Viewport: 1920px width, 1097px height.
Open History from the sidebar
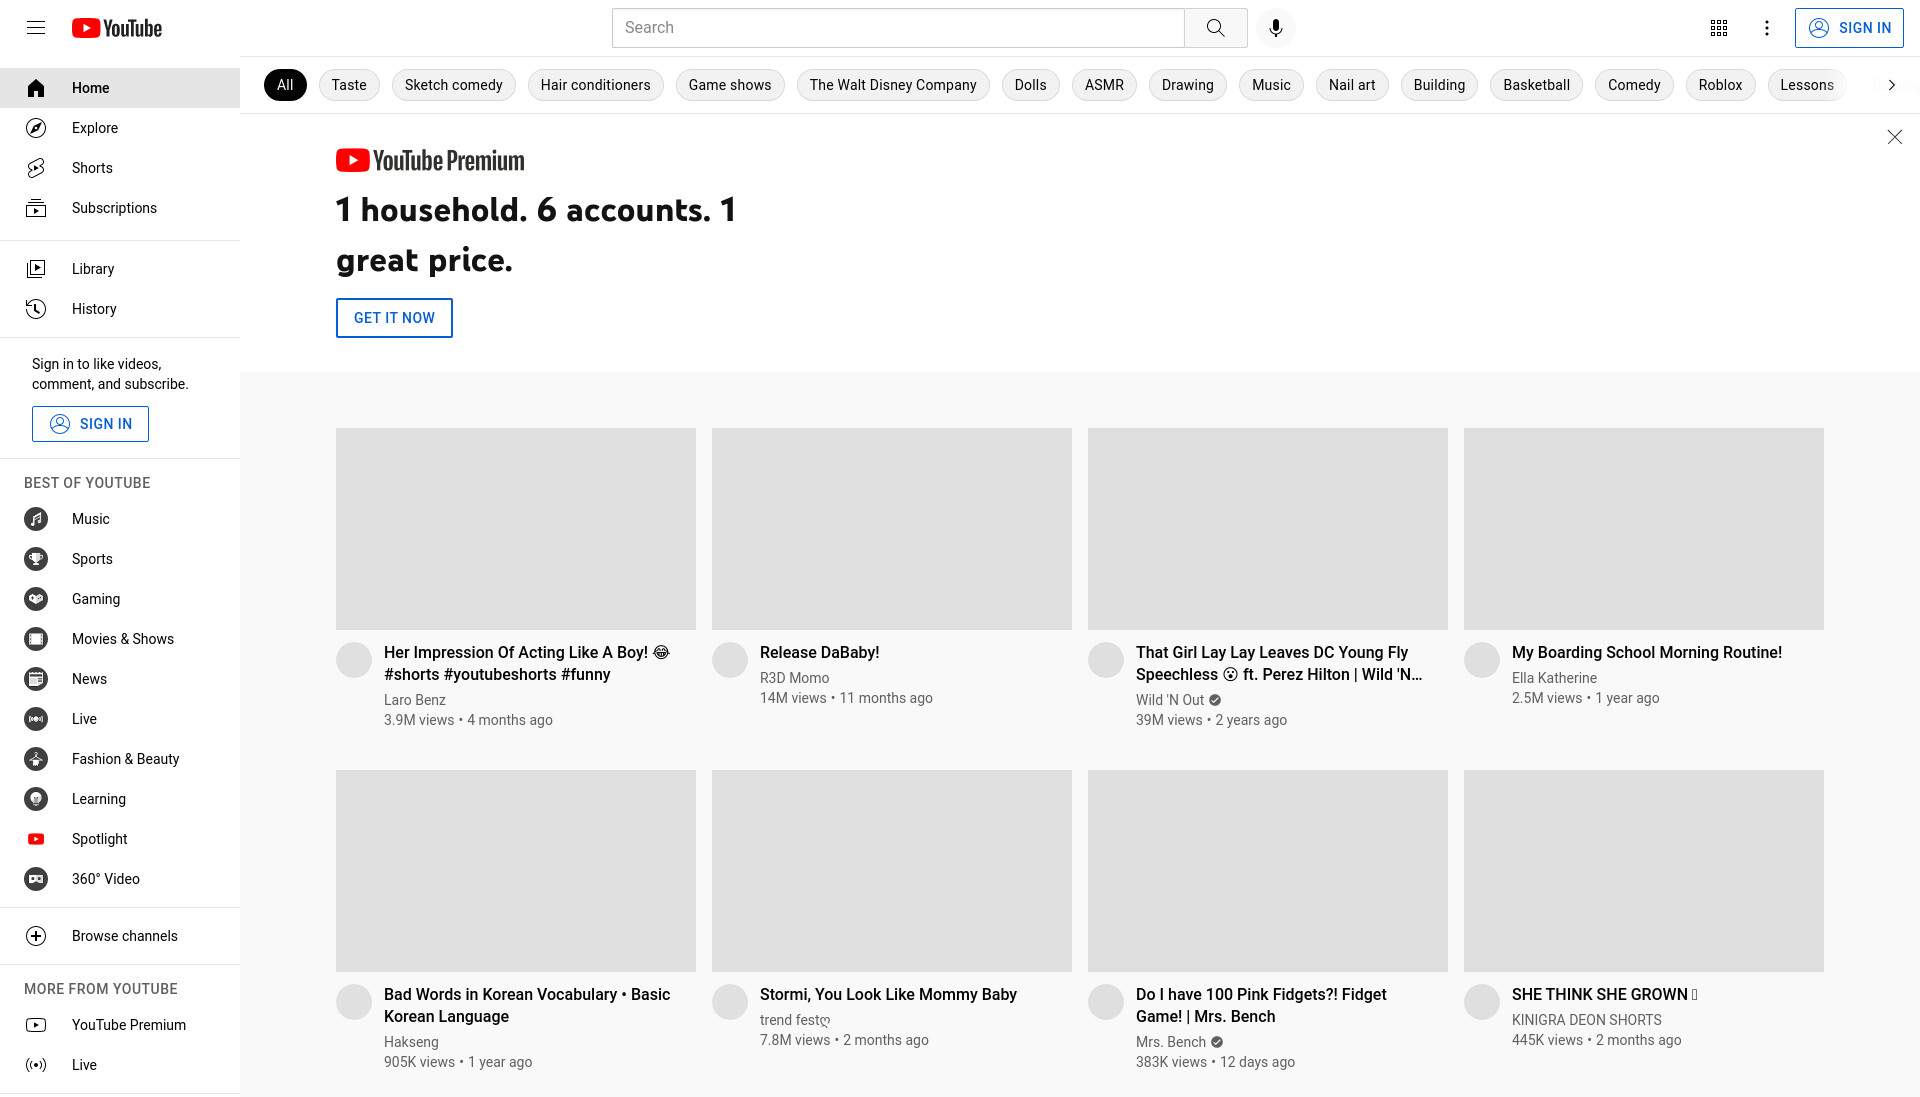click(120, 309)
